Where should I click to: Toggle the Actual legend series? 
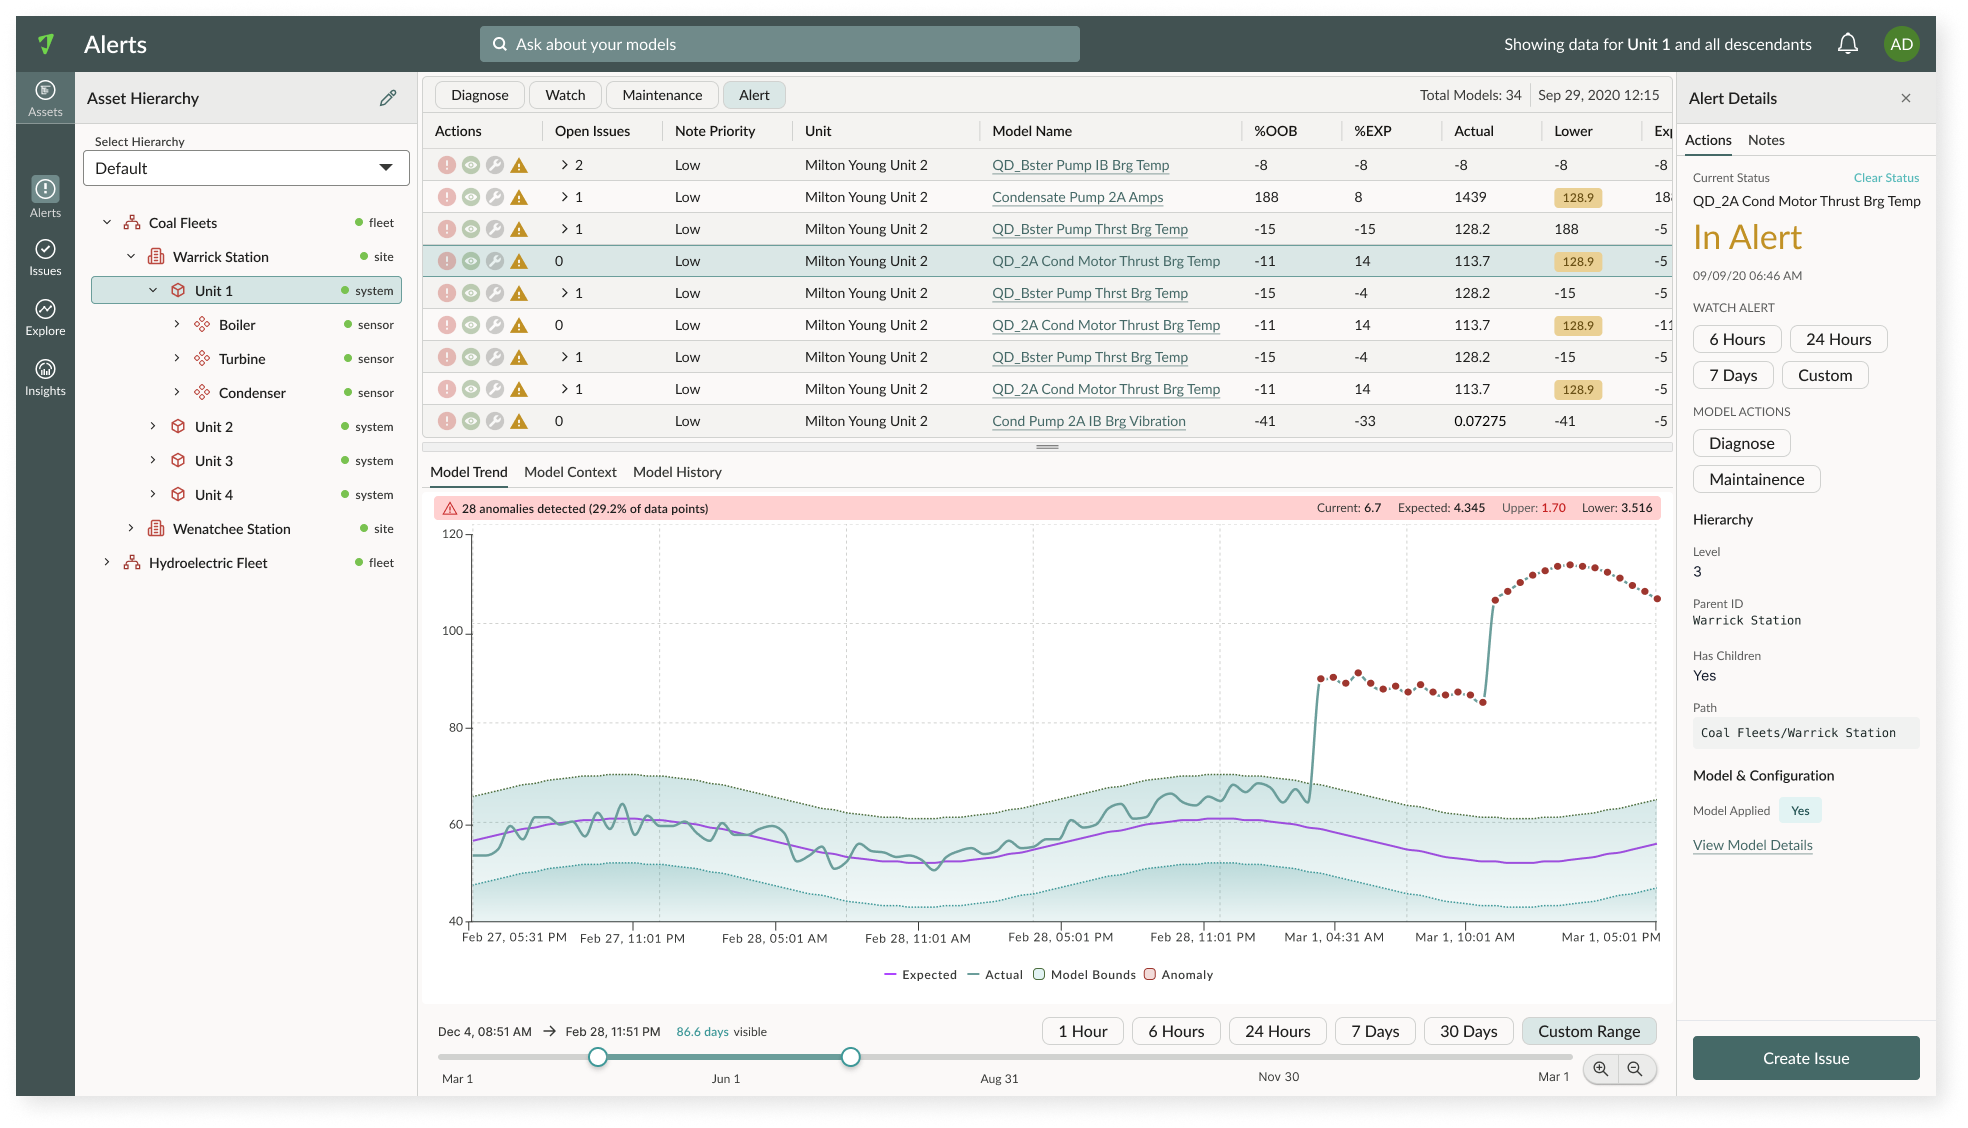tap(995, 975)
